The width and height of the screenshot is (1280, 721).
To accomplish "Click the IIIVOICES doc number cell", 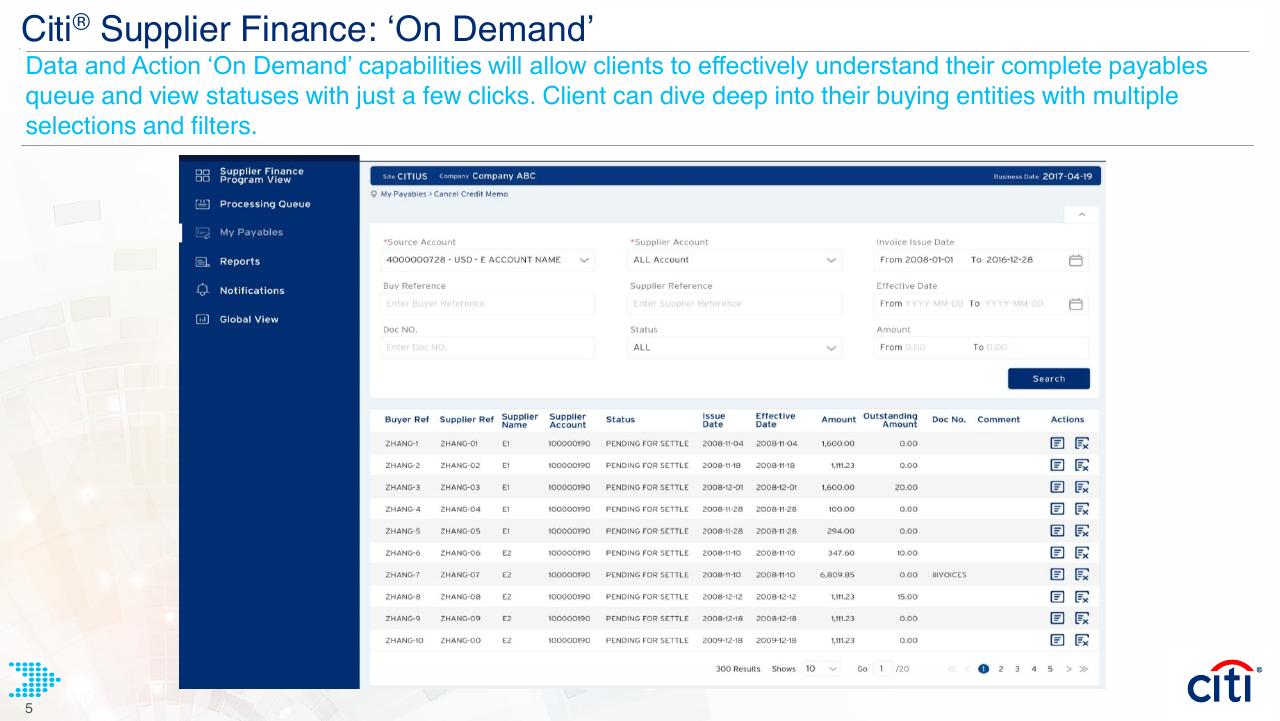I will pos(949,574).
